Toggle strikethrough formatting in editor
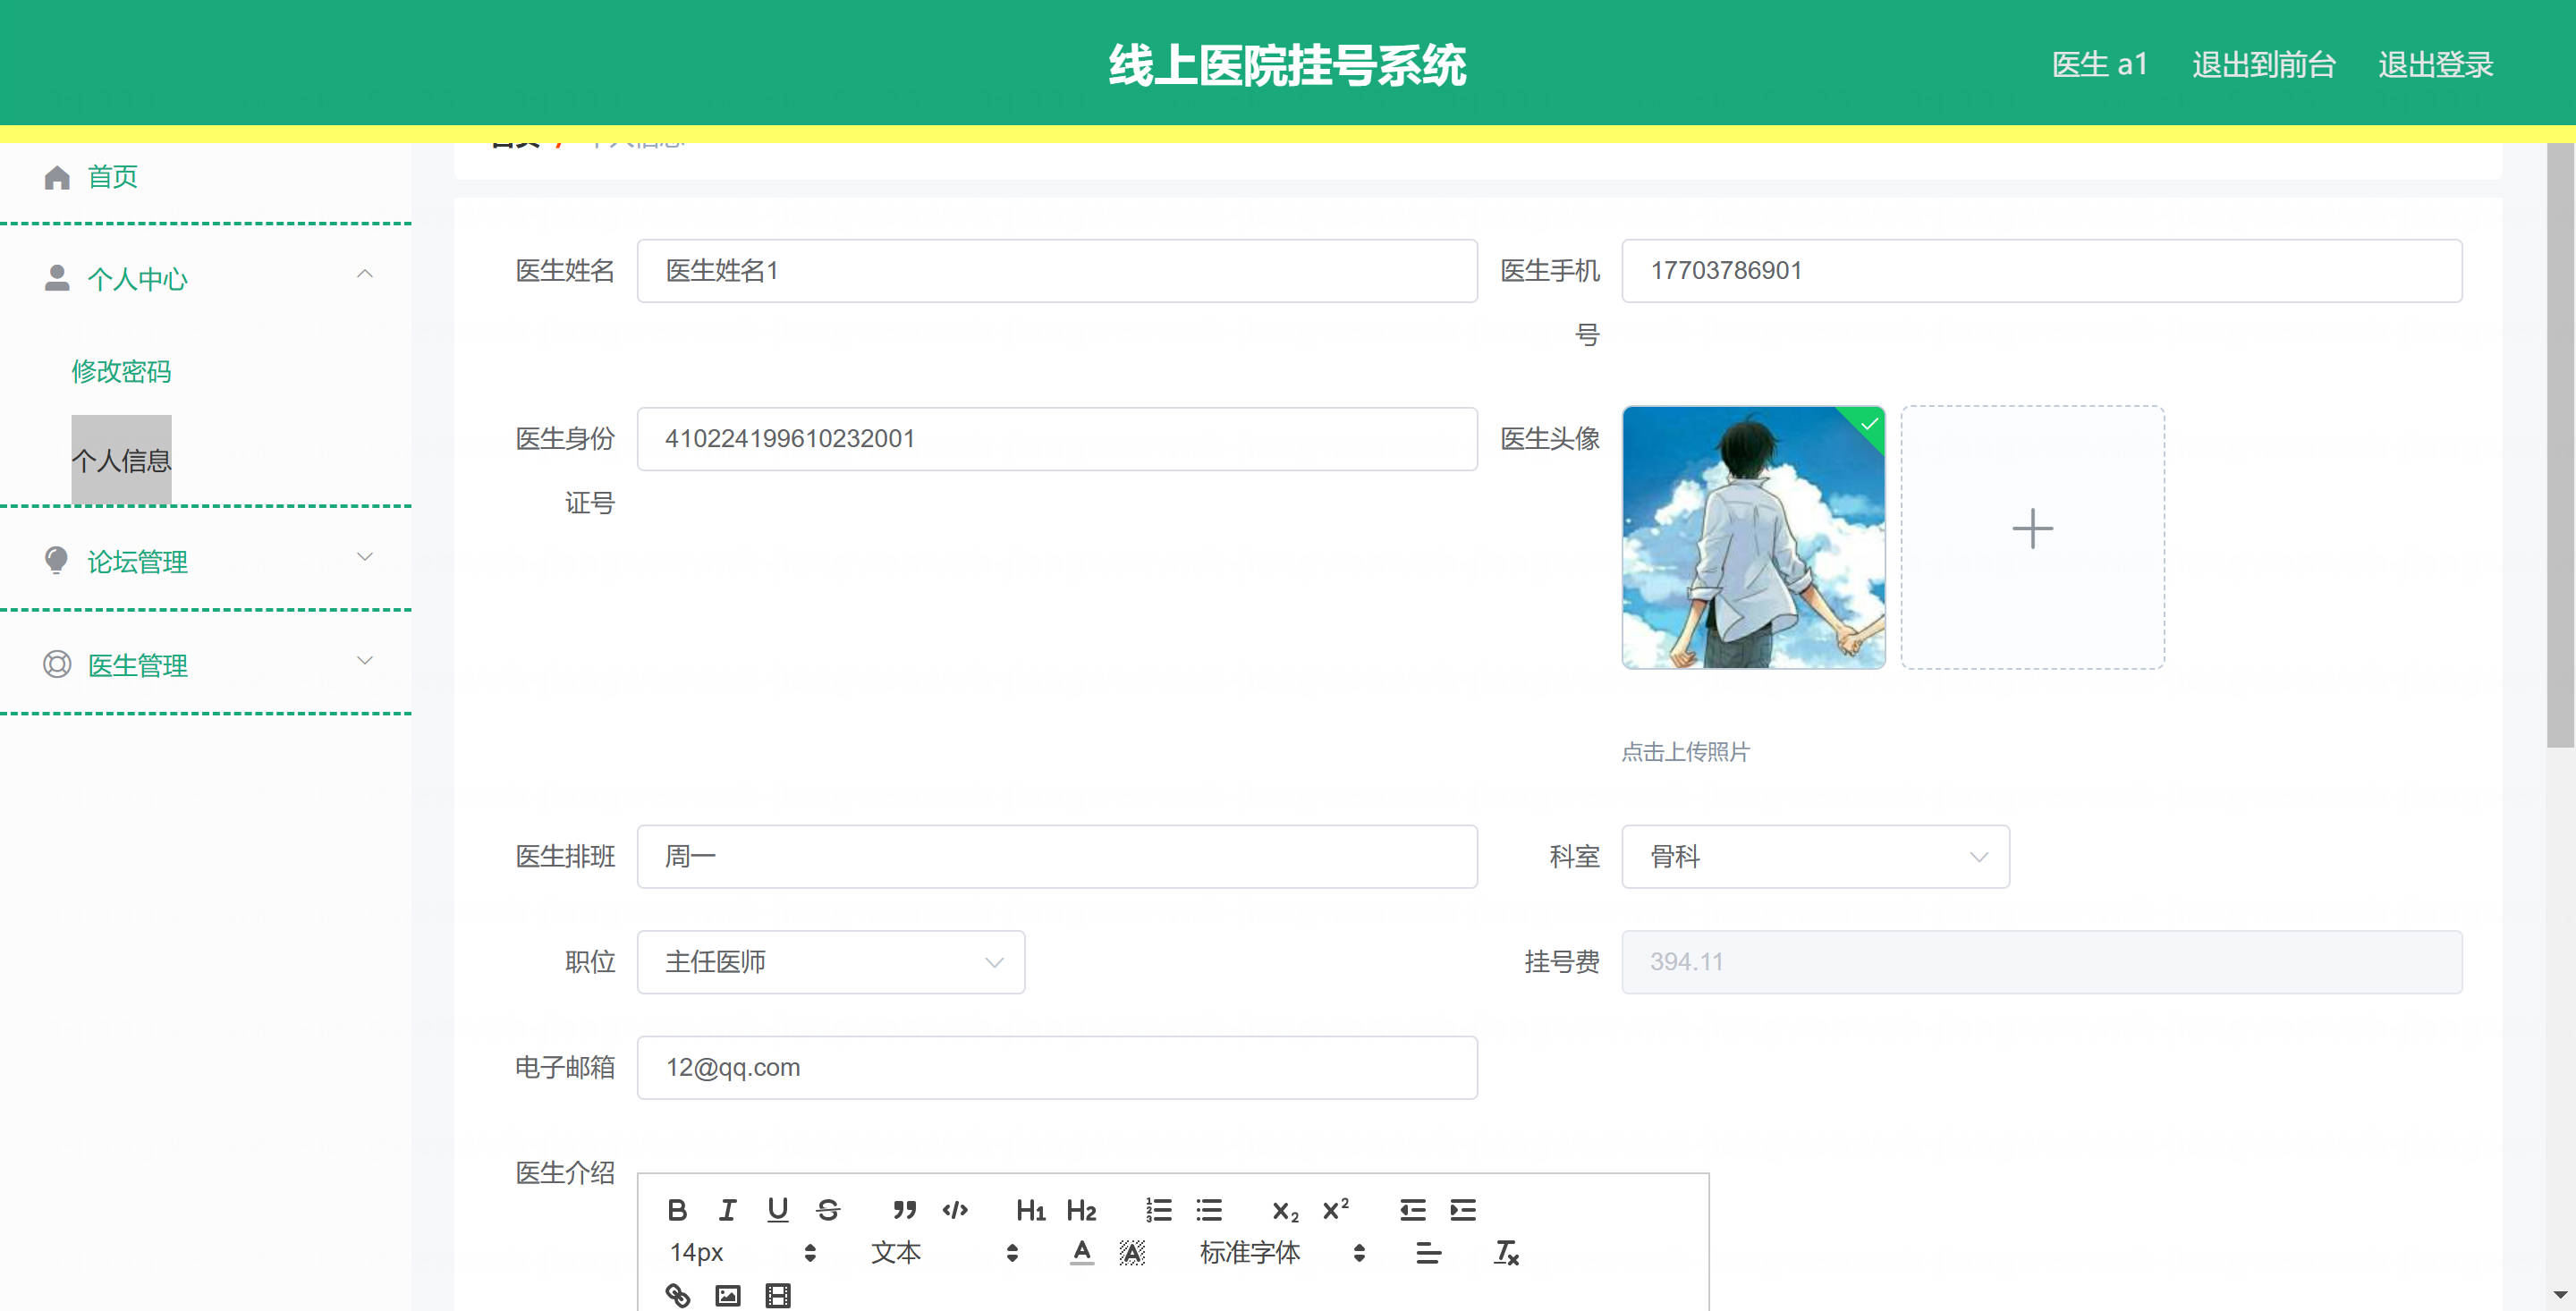This screenshot has width=2576, height=1311. [828, 1210]
